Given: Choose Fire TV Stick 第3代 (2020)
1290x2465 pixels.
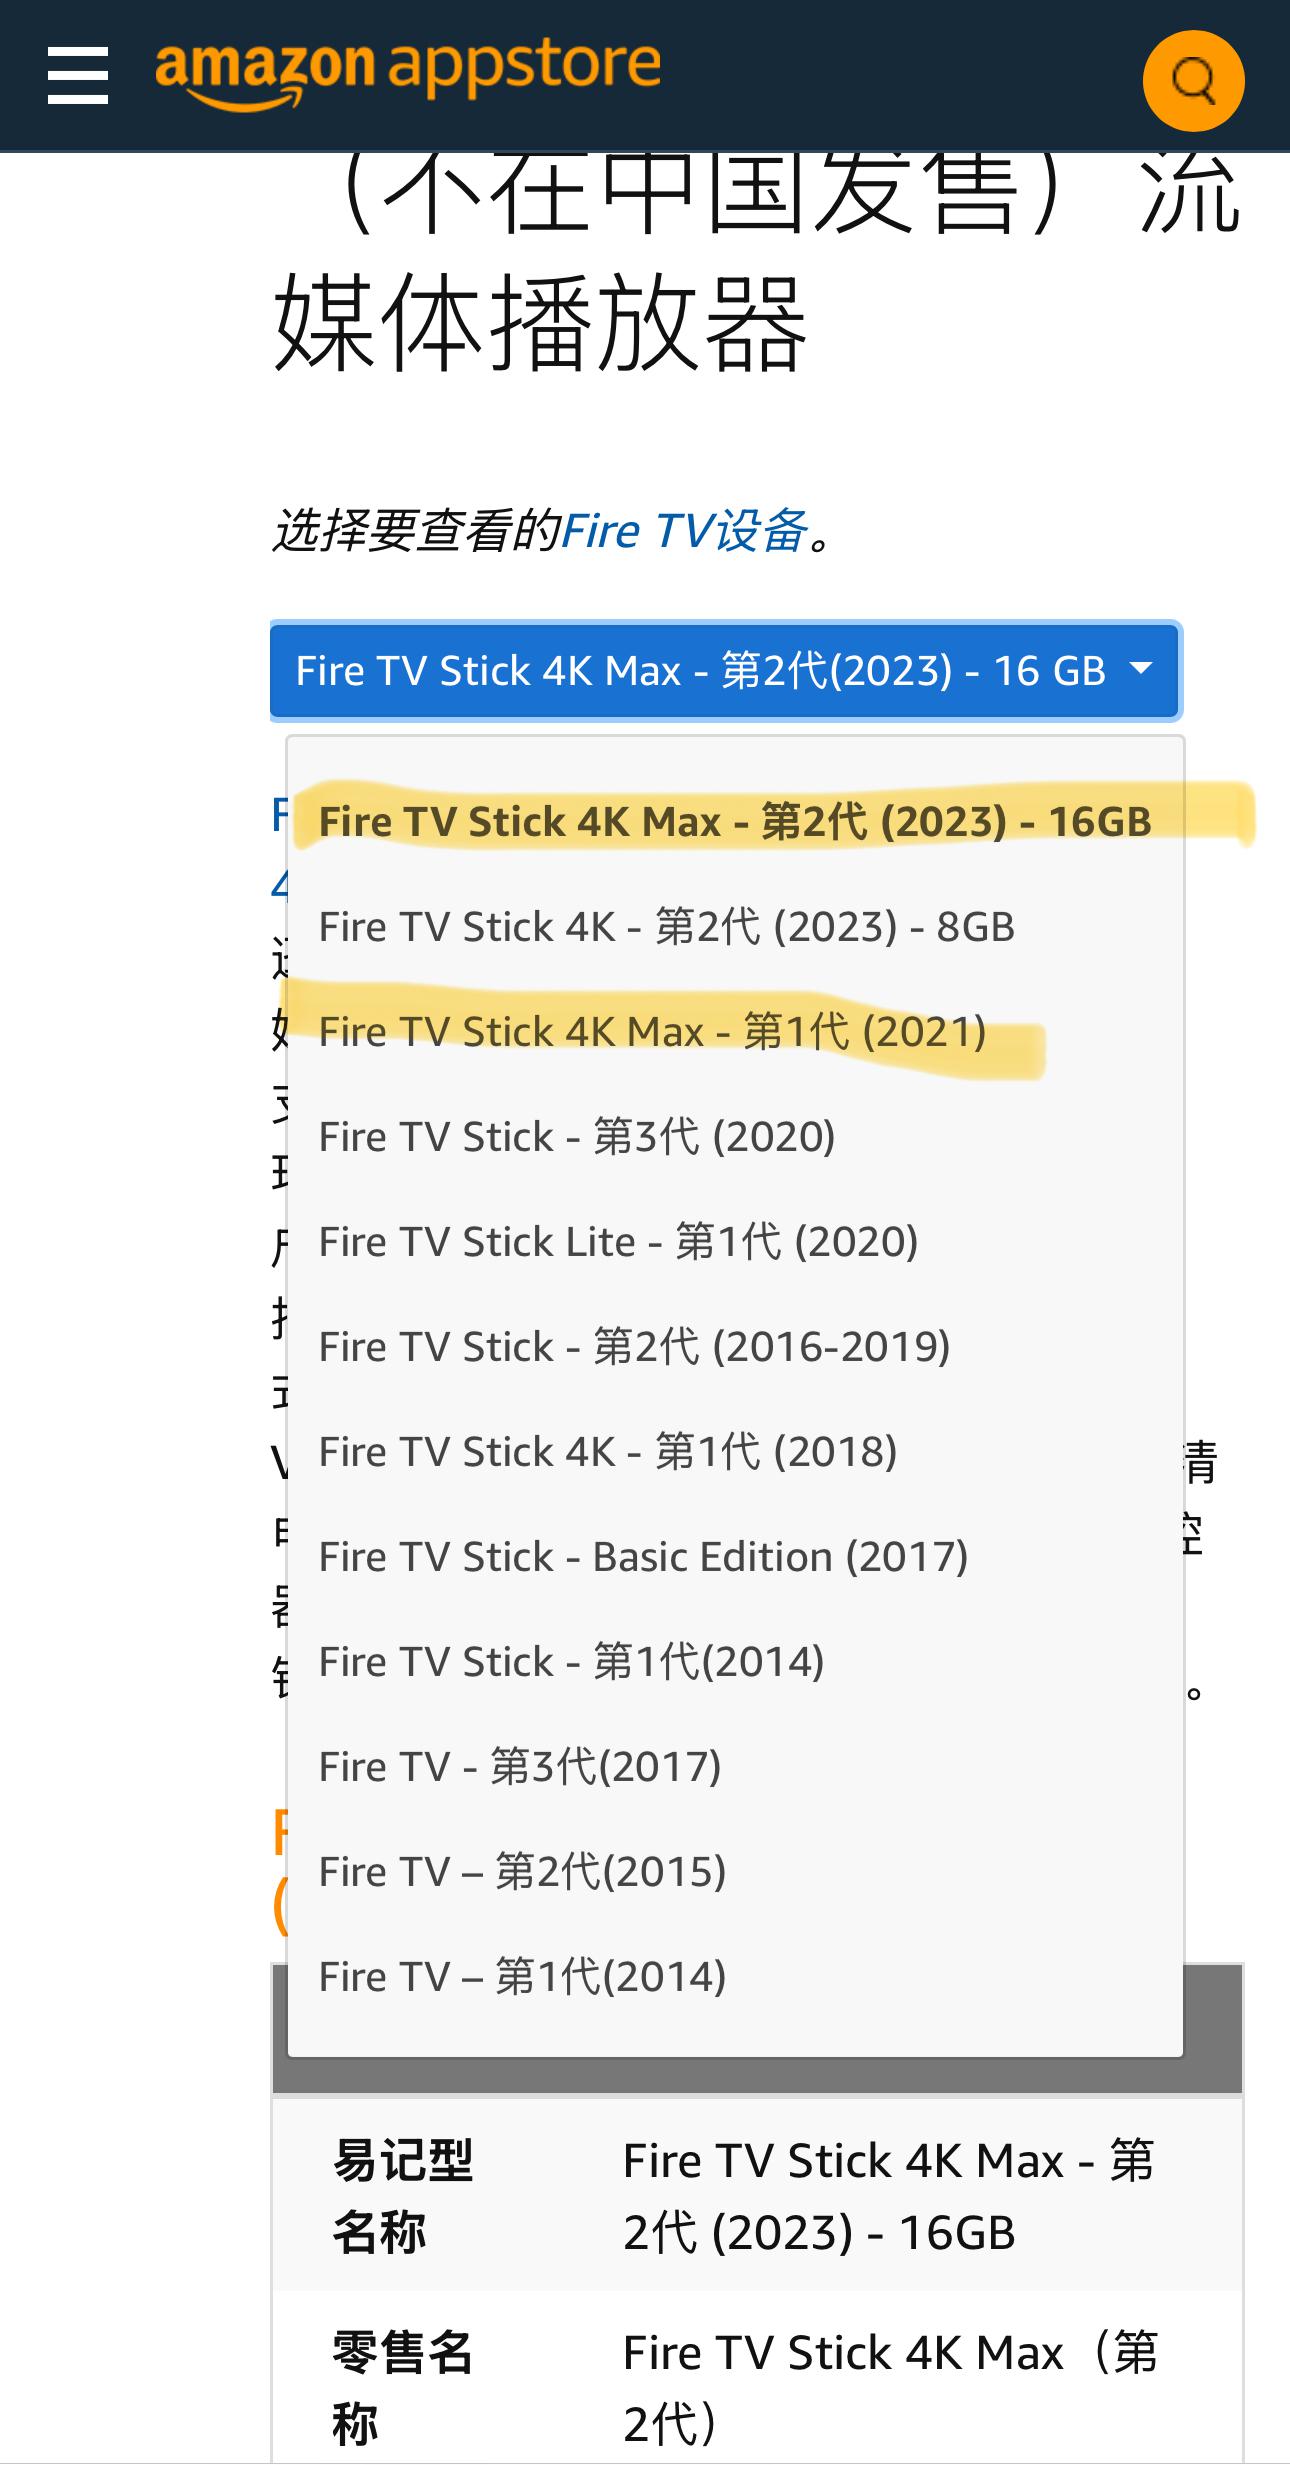Looking at the screenshot, I should click(576, 1137).
